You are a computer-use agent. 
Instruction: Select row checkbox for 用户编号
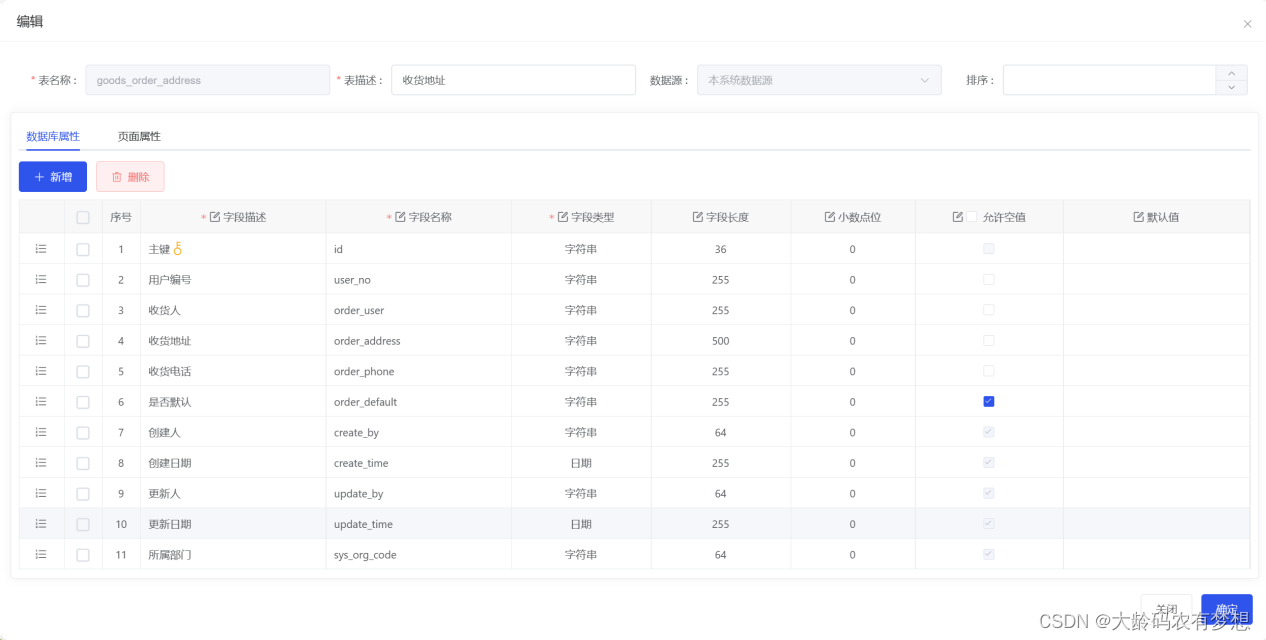point(83,280)
